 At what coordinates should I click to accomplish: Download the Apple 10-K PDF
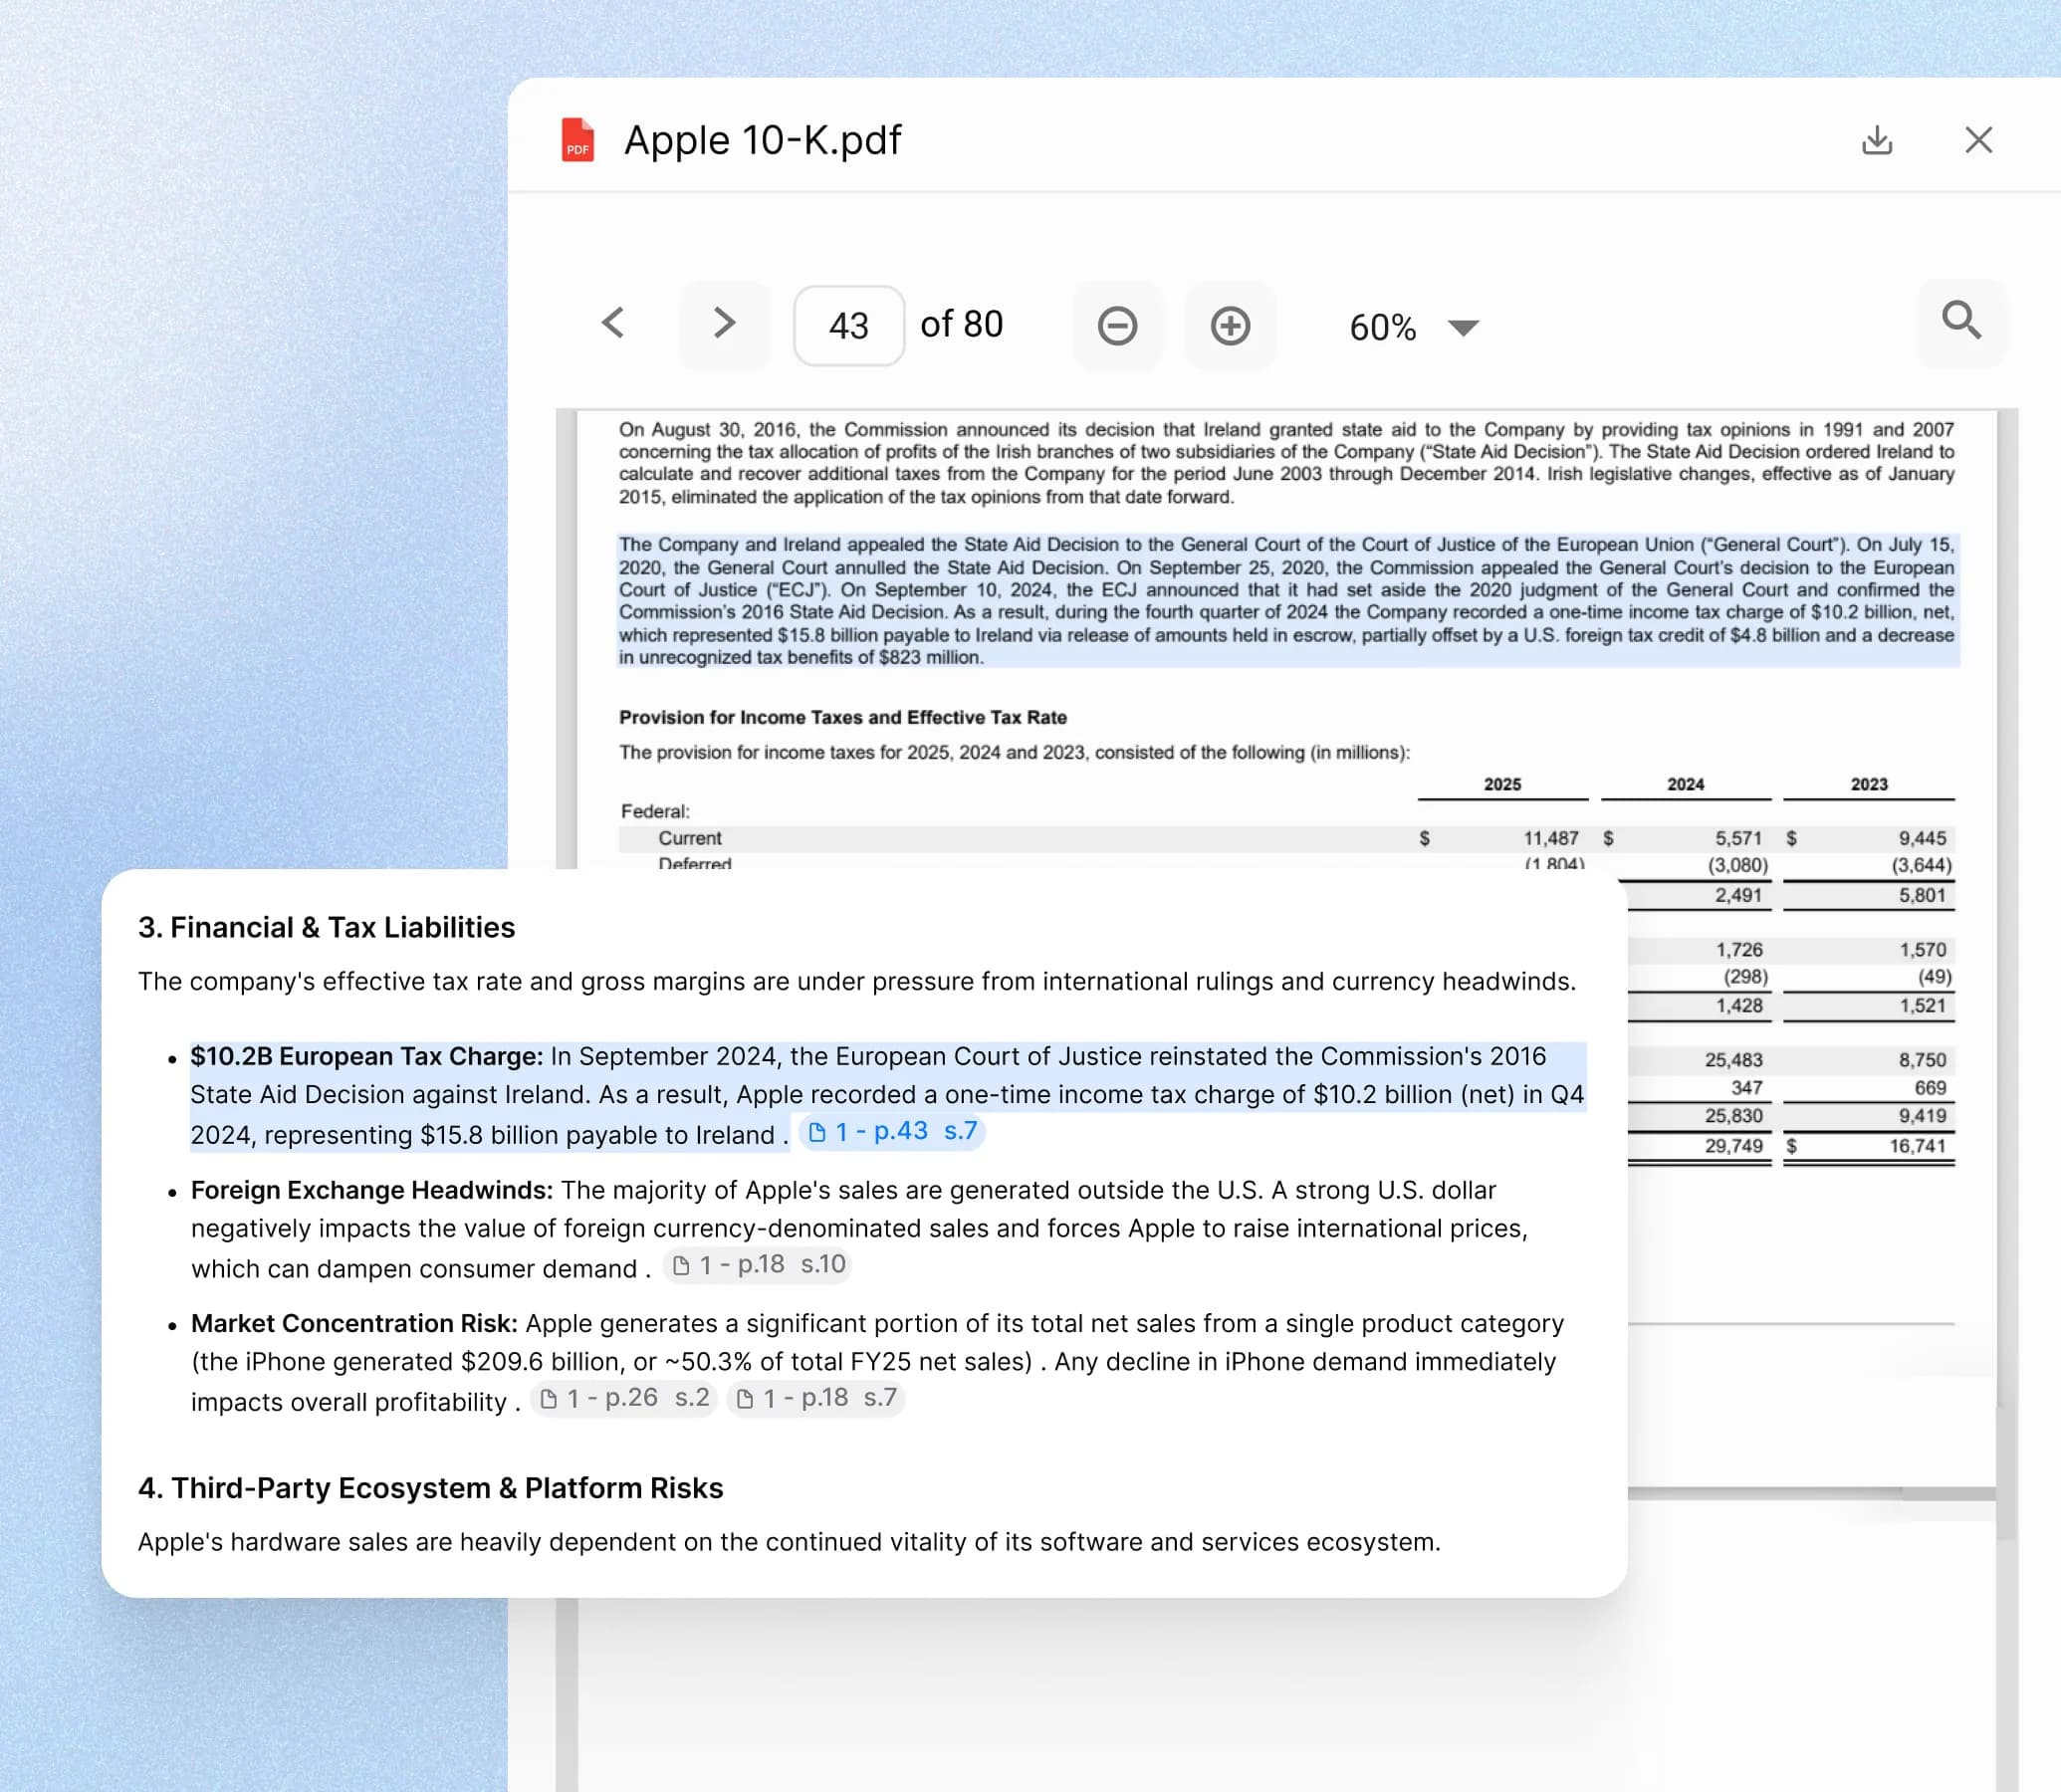tap(1877, 140)
